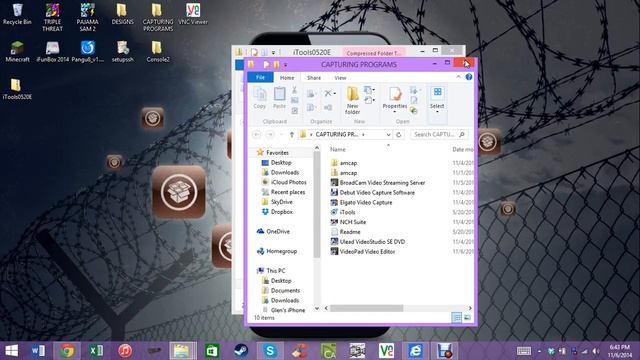Open Word from the taskbar

click(x=38, y=351)
